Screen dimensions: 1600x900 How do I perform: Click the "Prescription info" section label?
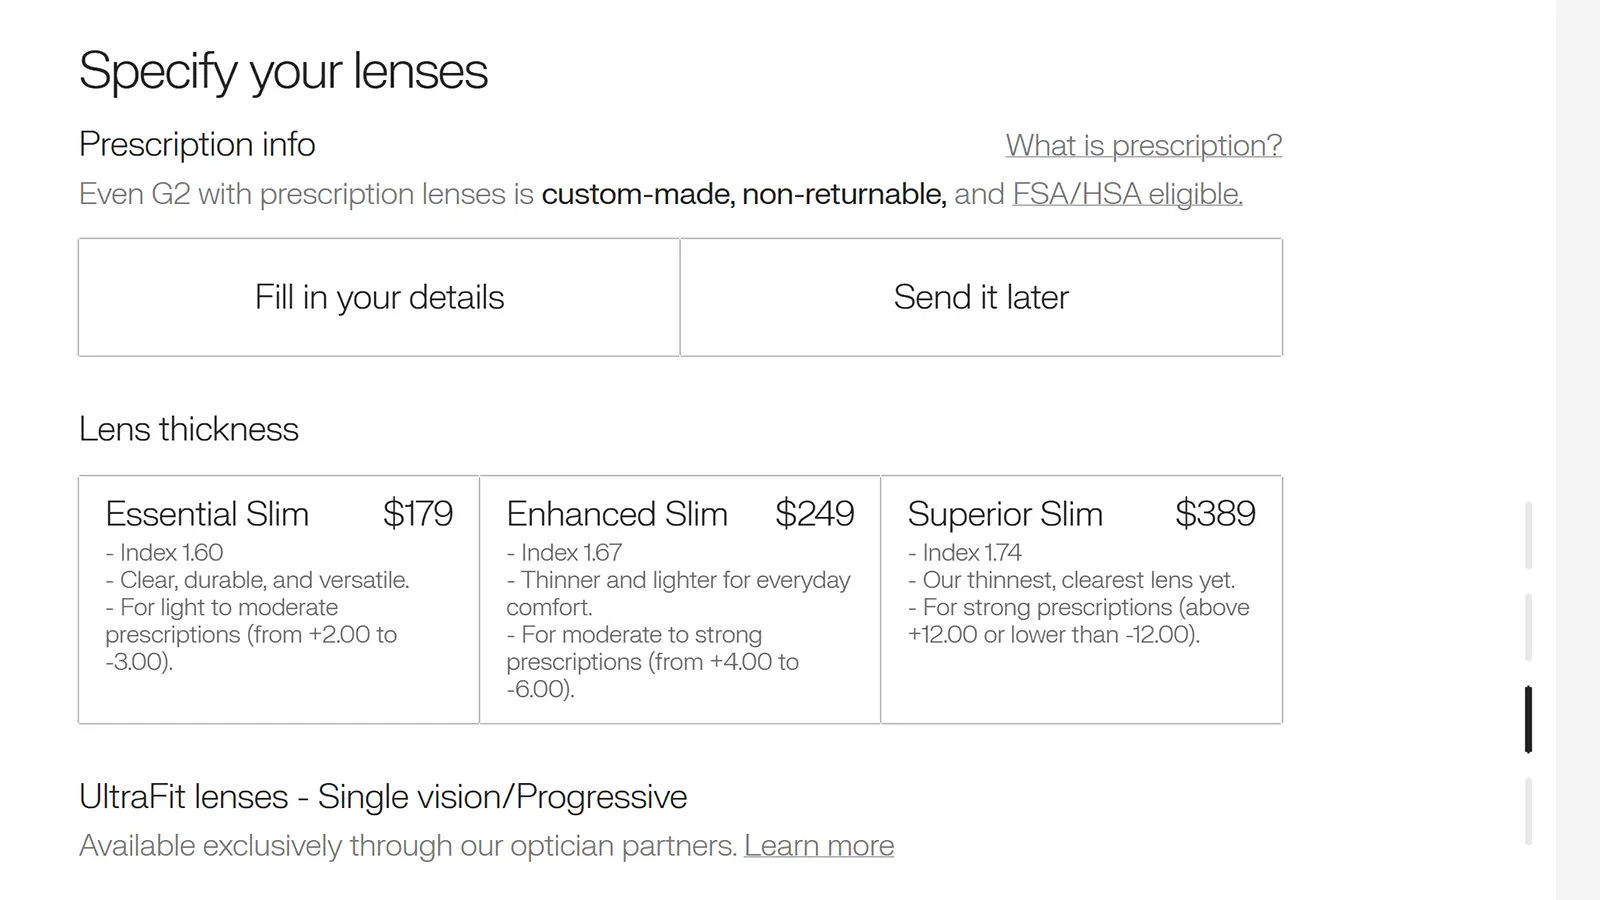[x=197, y=145]
